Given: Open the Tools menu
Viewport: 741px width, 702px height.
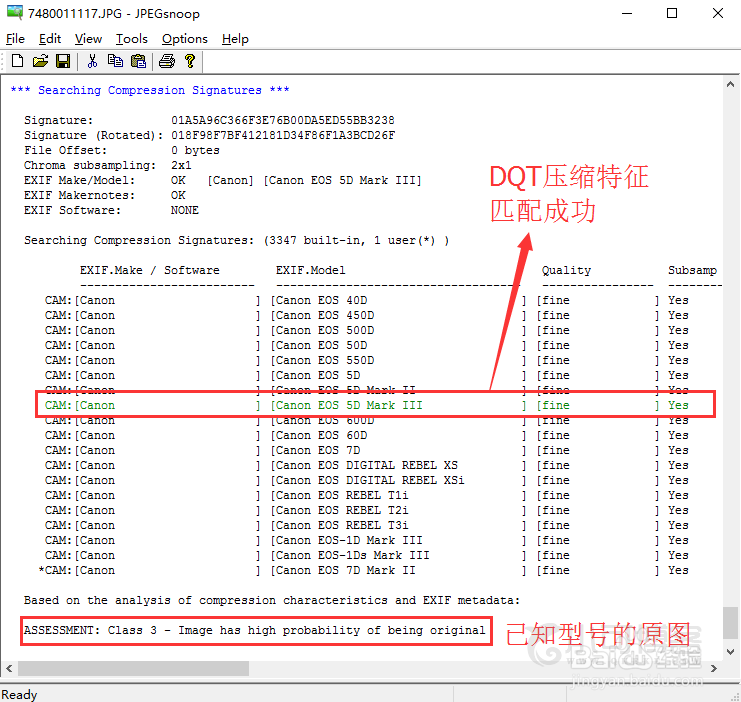Looking at the screenshot, I should (x=131, y=39).
